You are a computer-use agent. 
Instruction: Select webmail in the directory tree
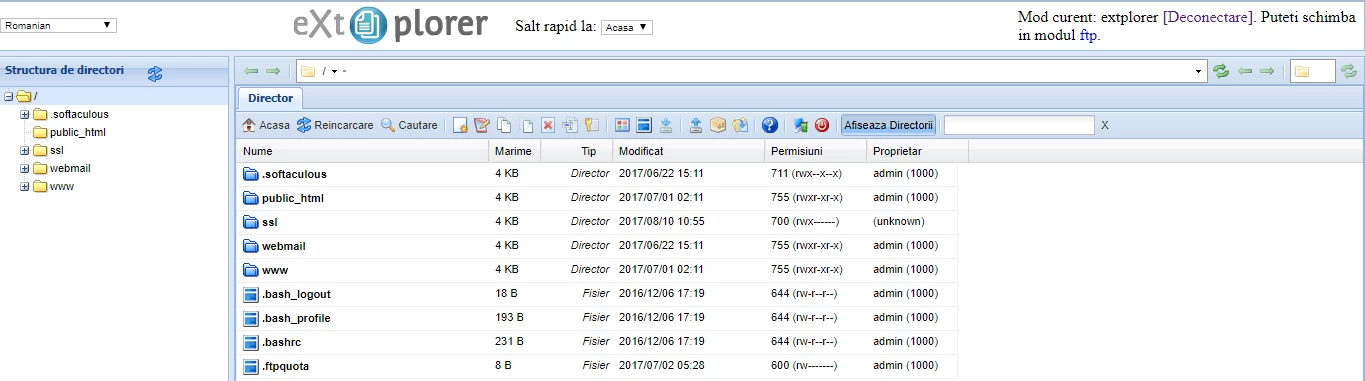click(x=69, y=168)
